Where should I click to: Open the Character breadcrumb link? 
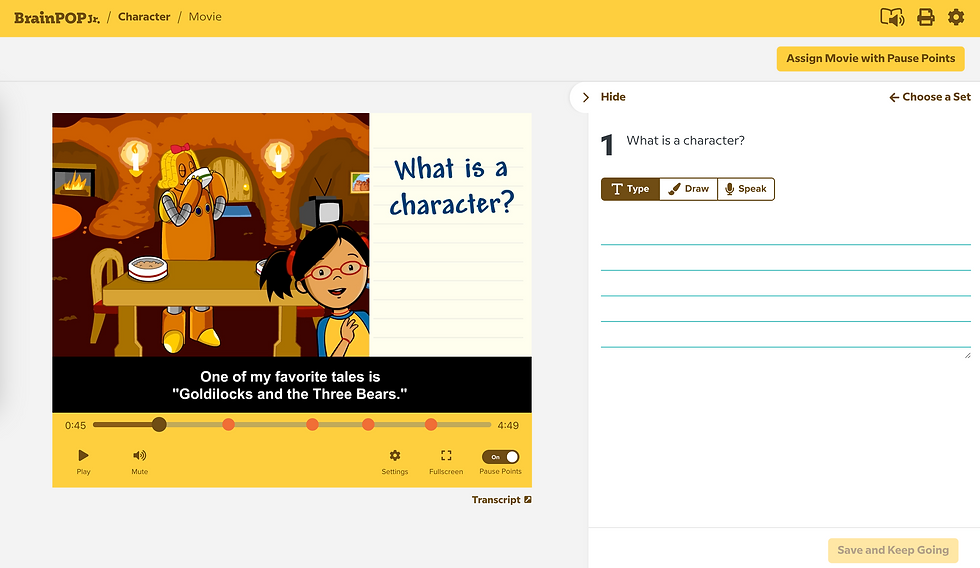pos(144,17)
